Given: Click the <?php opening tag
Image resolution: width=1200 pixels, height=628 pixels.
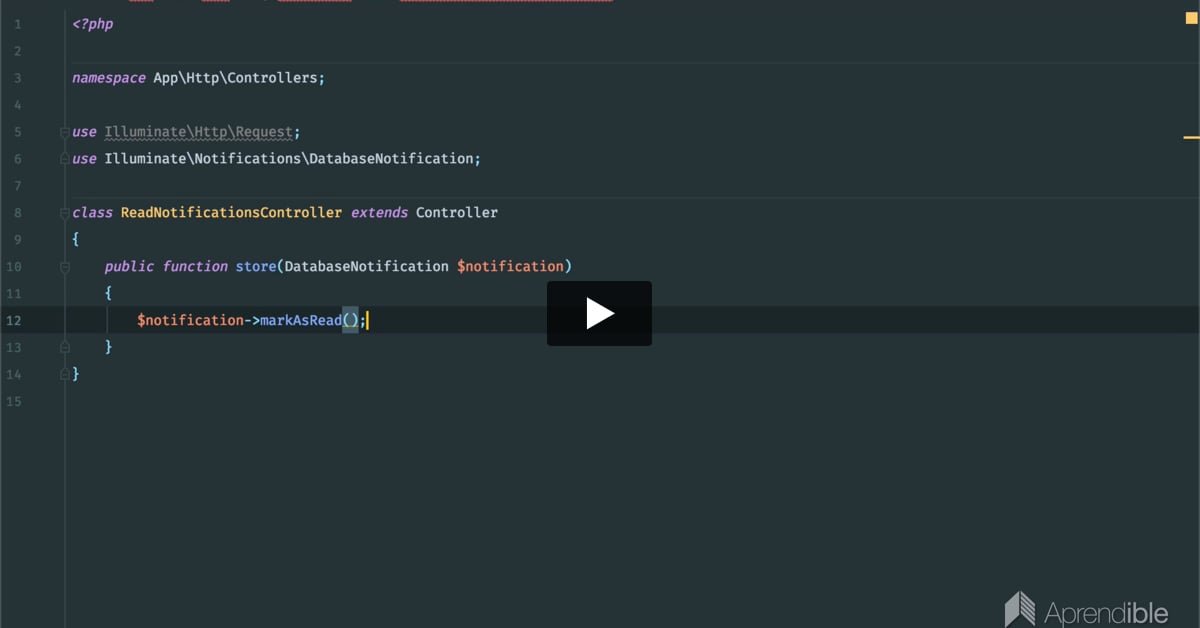Looking at the screenshot, I should click(x=93, y=23).
